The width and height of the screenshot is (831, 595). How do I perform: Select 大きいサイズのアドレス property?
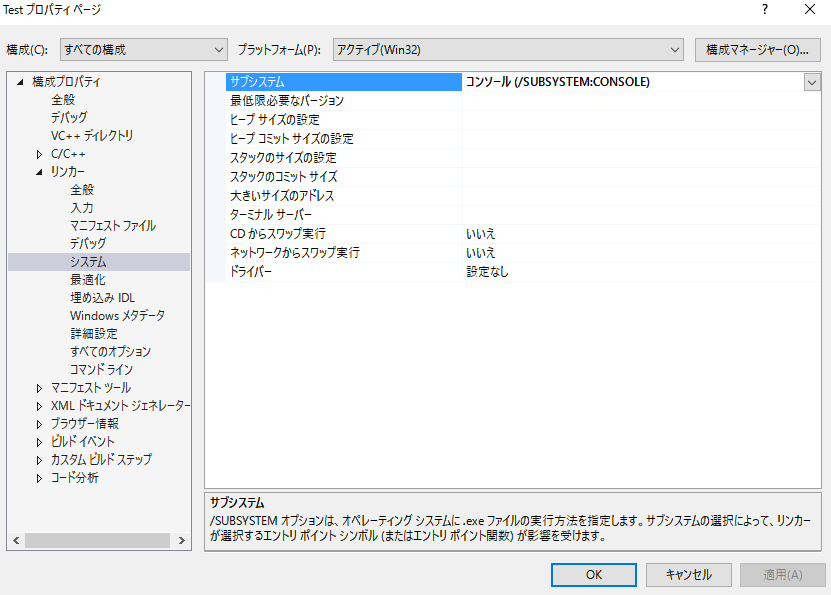click(x=344, y=196)
